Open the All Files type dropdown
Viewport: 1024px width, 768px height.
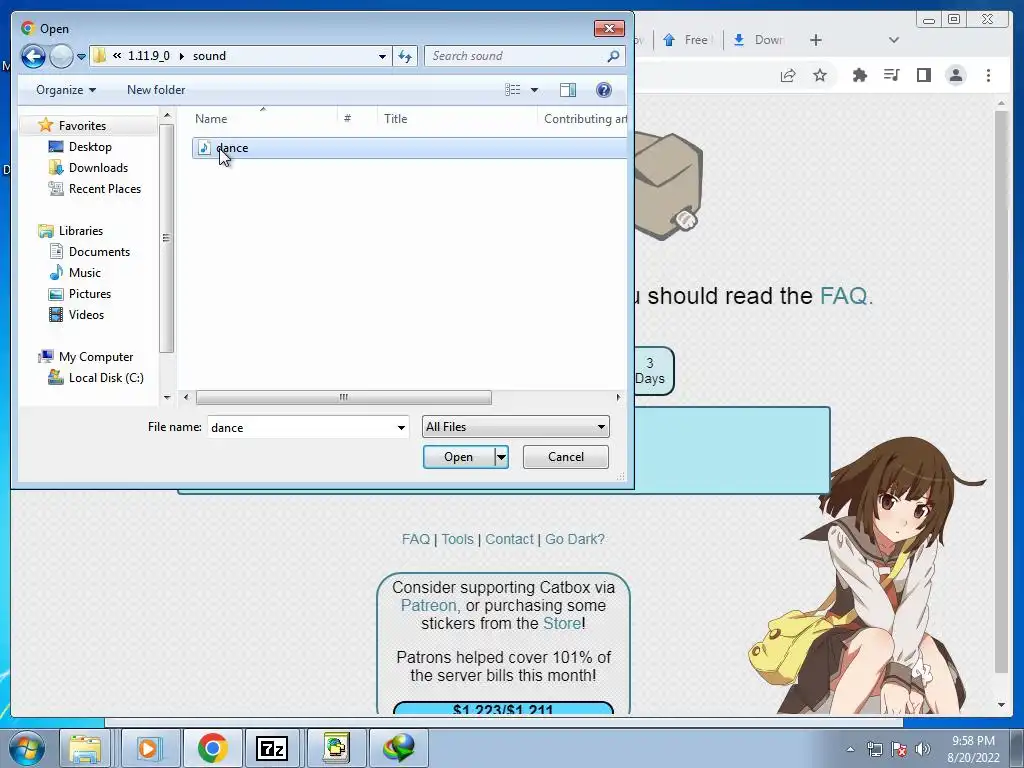pyautogui.click(x=515, y=426)
